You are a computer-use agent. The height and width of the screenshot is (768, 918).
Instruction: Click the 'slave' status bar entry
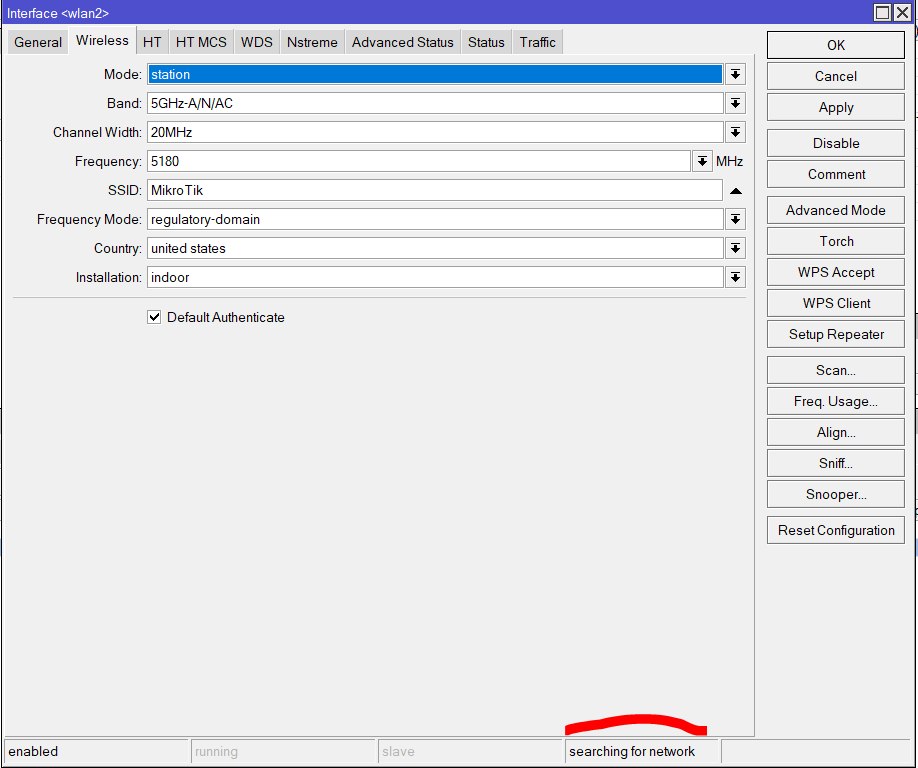point(470,751)
